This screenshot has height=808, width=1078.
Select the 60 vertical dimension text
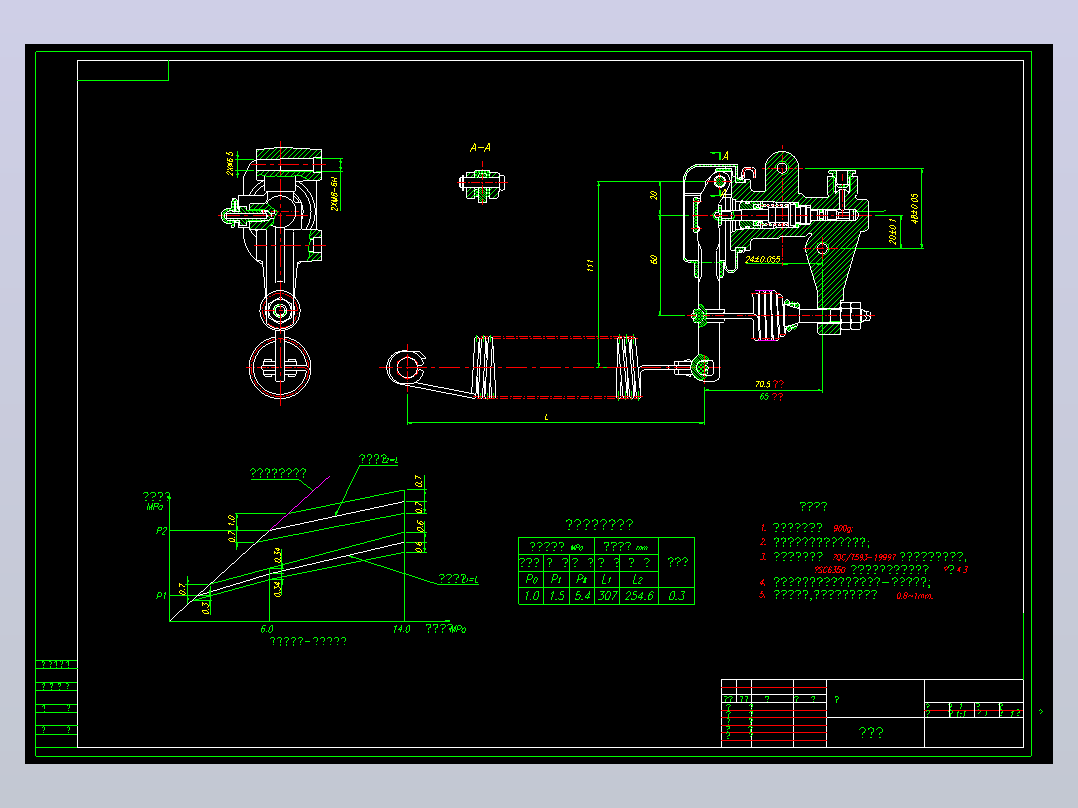pyautogui.click(x=653, y=259)
